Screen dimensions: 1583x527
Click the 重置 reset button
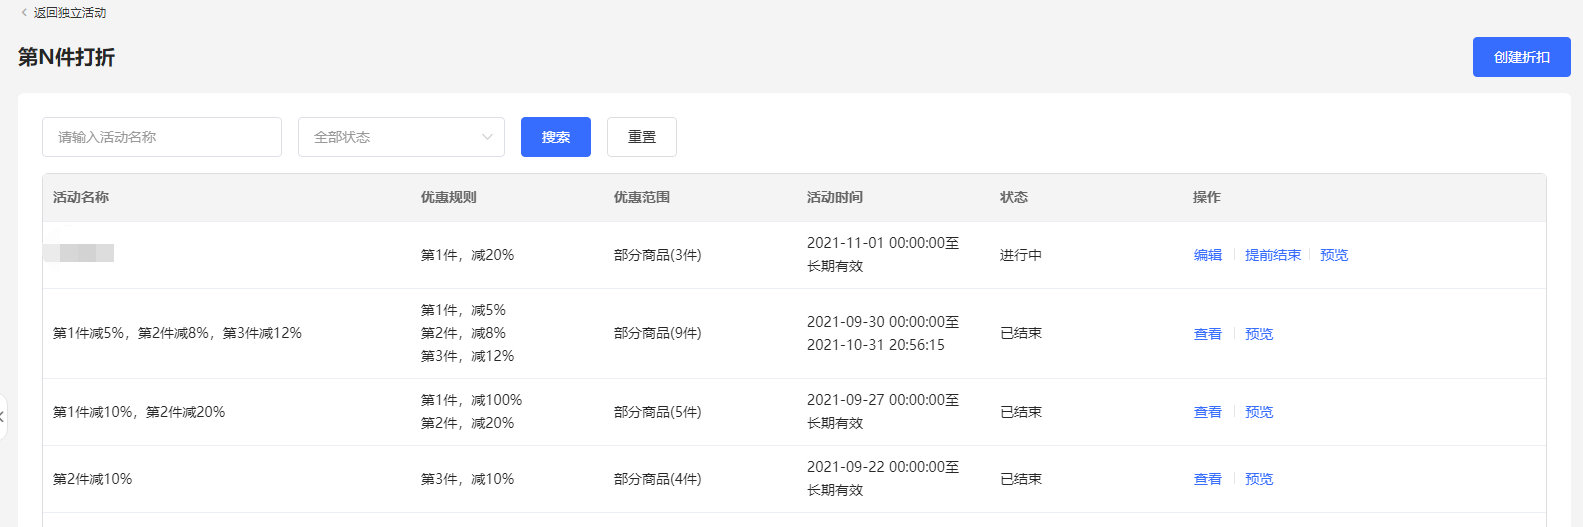pyautogui.click(x=642, y=137)
